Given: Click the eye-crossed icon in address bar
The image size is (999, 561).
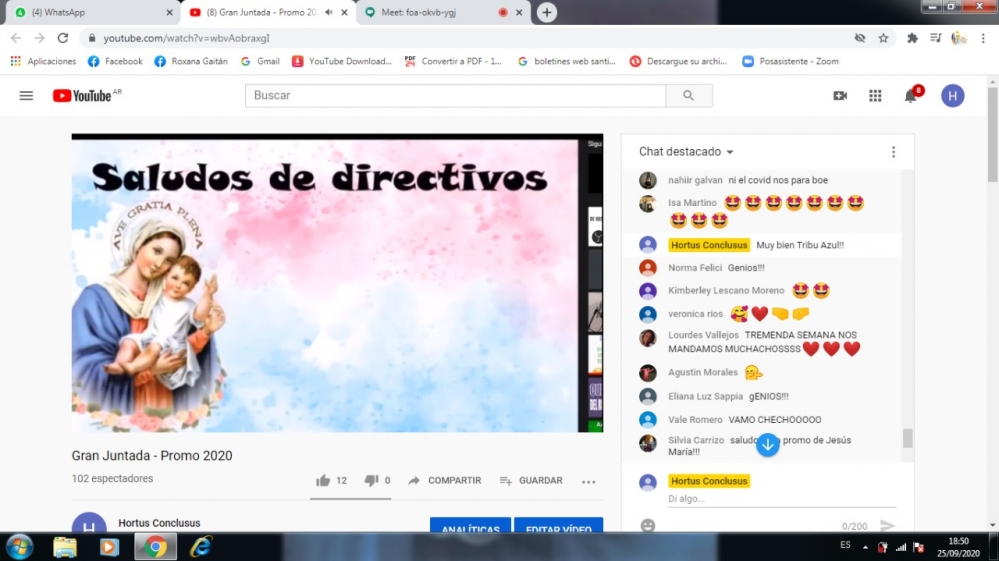Looking at the screenshot, I should [x=859, y=38].
